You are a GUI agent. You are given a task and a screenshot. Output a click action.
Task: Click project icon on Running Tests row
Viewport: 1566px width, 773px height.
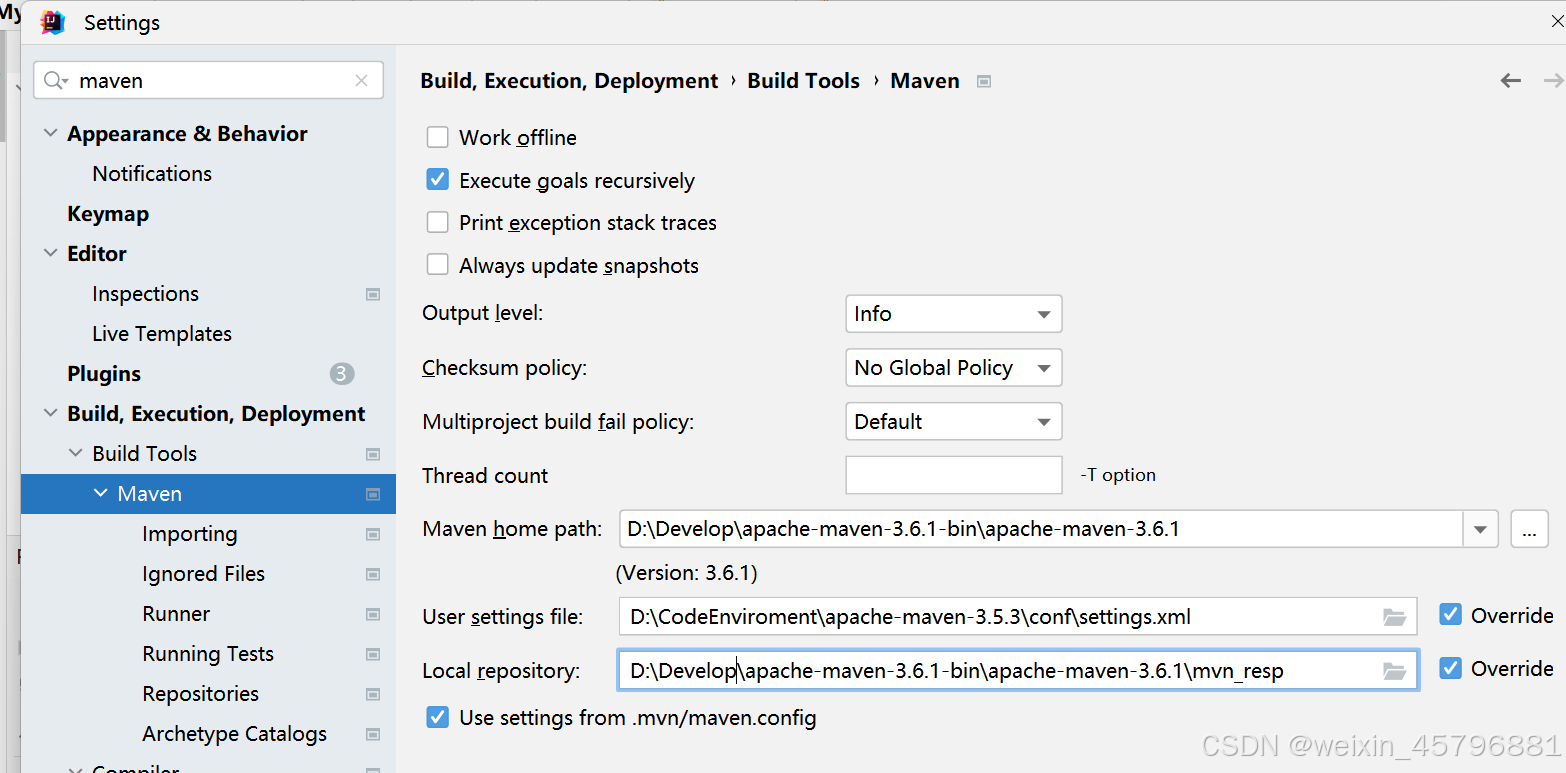point(373,654)
